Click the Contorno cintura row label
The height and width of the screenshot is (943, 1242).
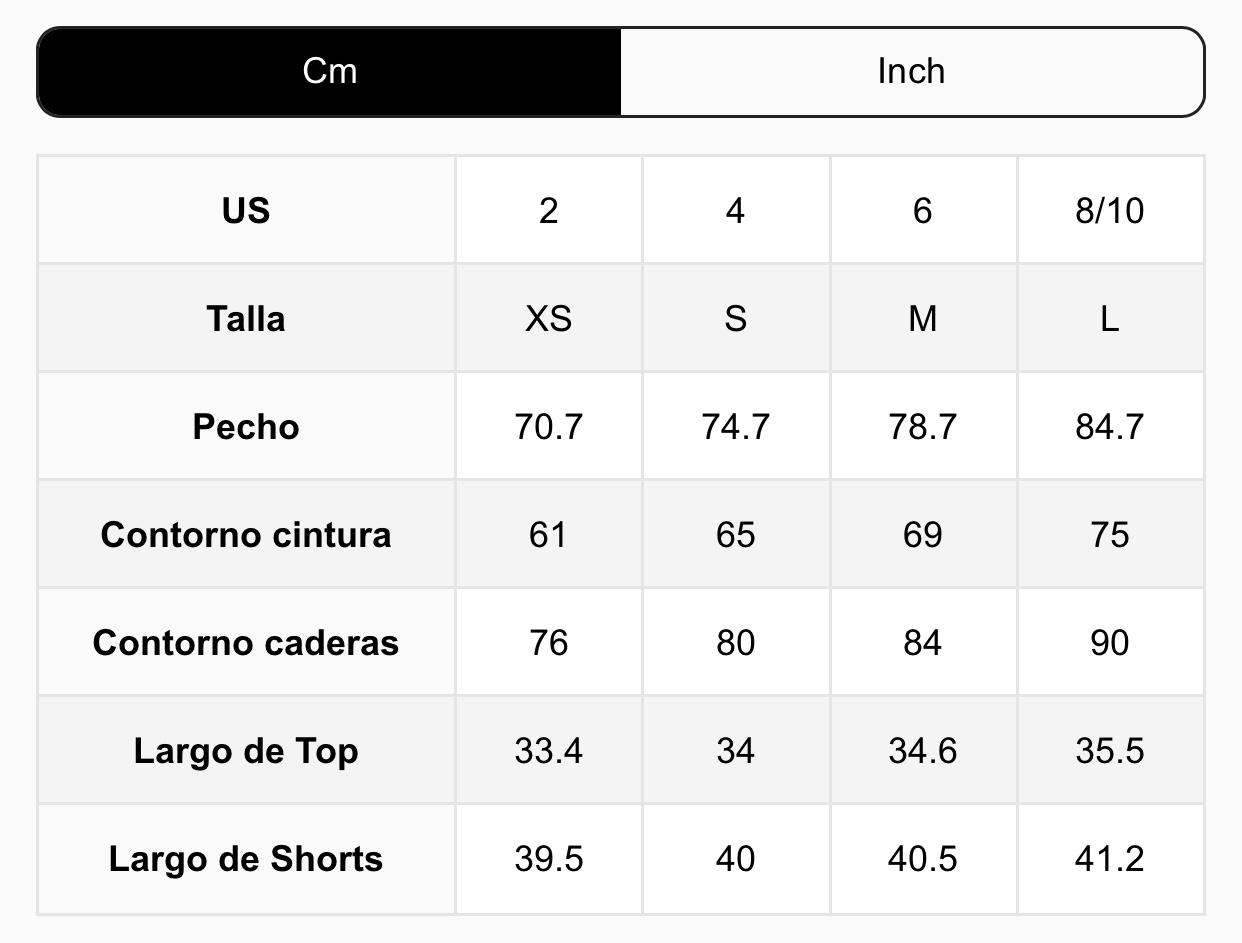(x=246, y=535)
